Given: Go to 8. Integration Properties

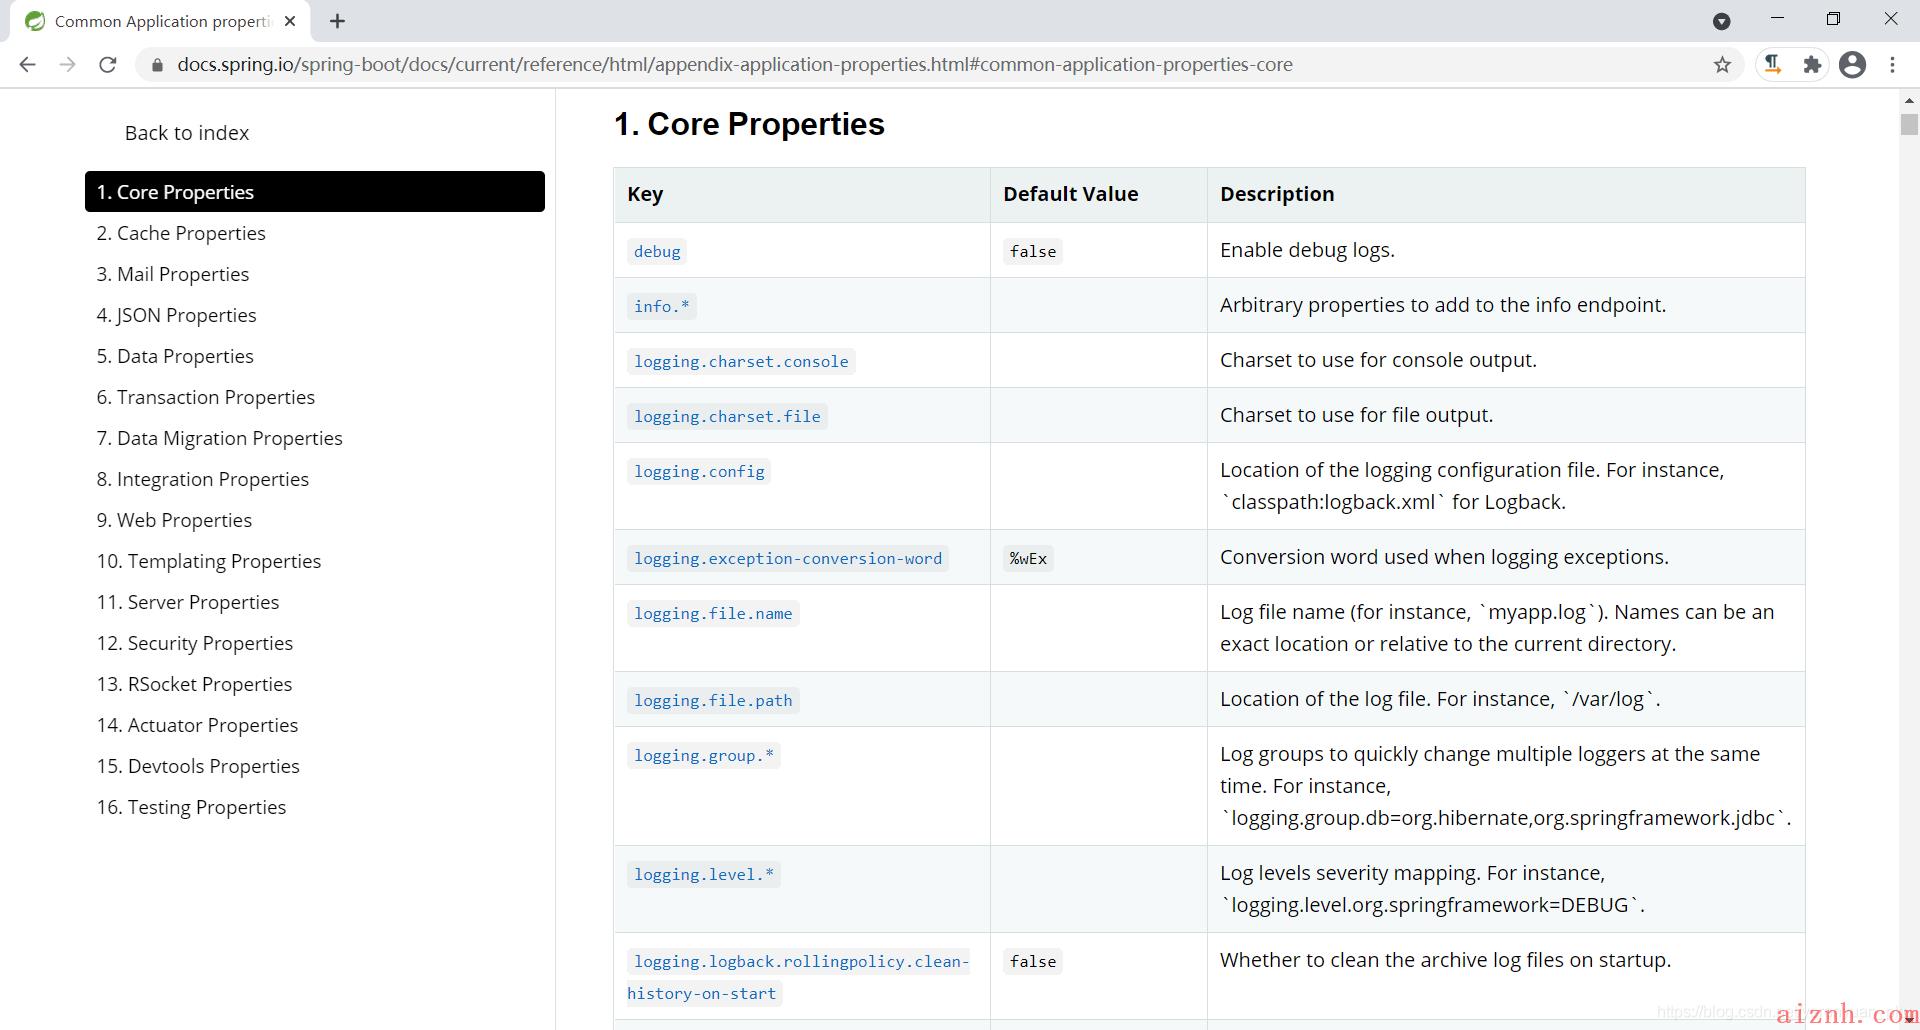Looking at the screenshot, I should click(203, 479).
